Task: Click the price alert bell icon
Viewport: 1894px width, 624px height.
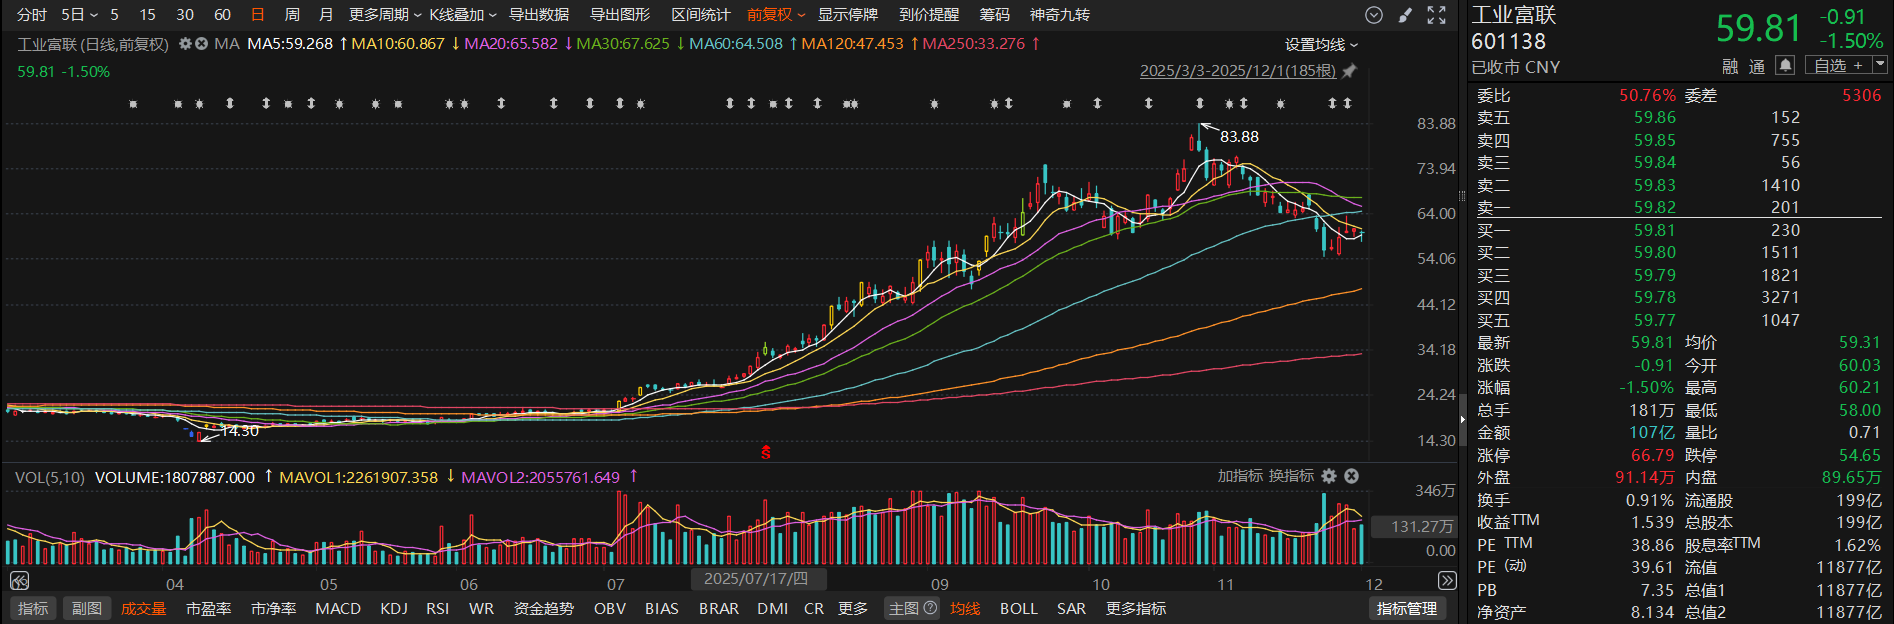Action: click(x=1785, y=66)
